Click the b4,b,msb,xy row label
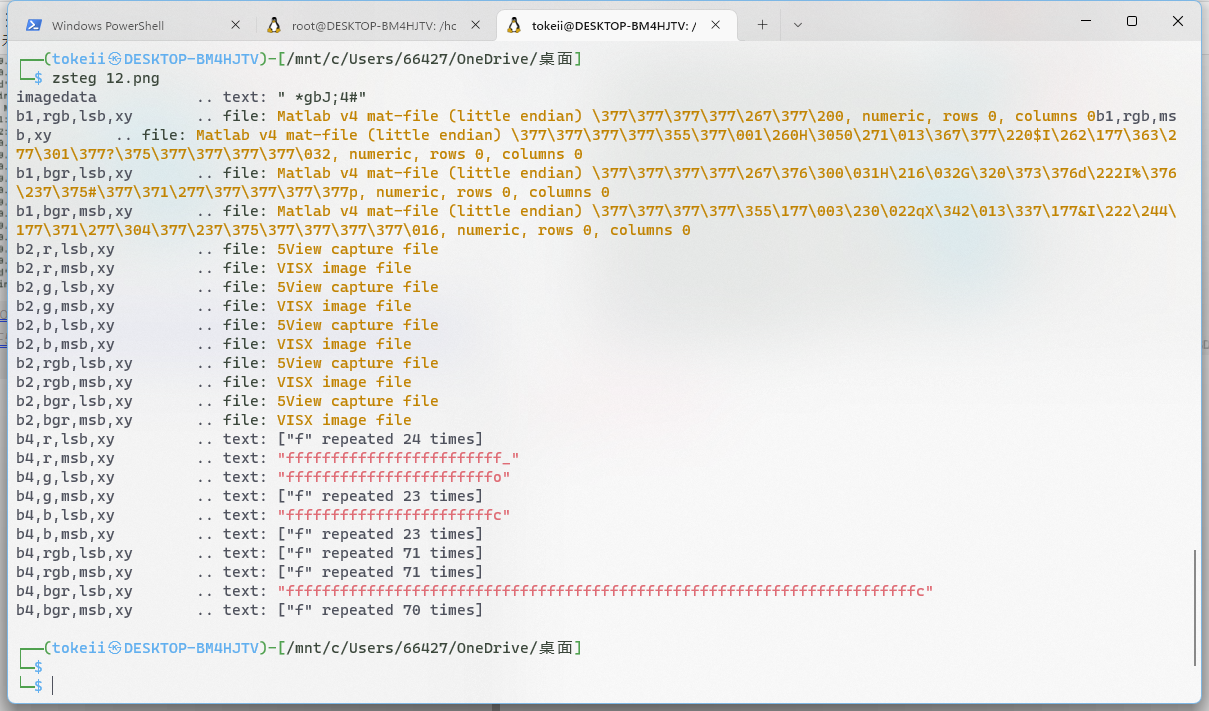 tap(65, 534)
